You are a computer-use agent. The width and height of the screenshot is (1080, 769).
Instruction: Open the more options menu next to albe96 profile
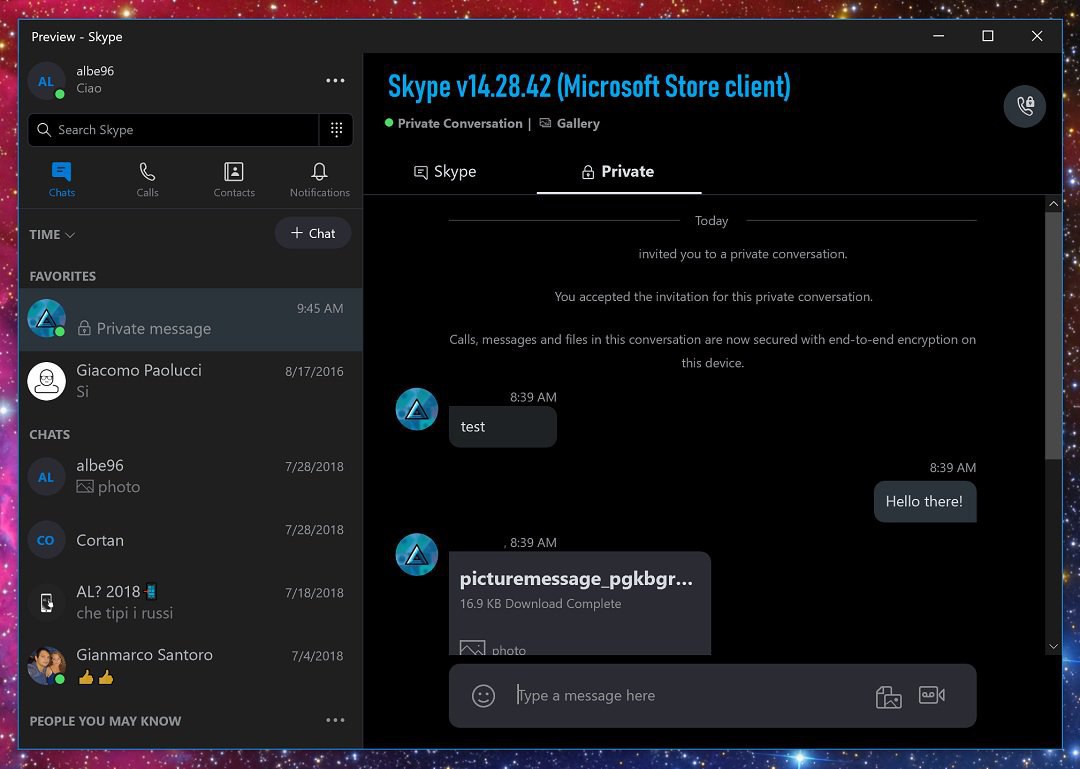tap(335, 81)
